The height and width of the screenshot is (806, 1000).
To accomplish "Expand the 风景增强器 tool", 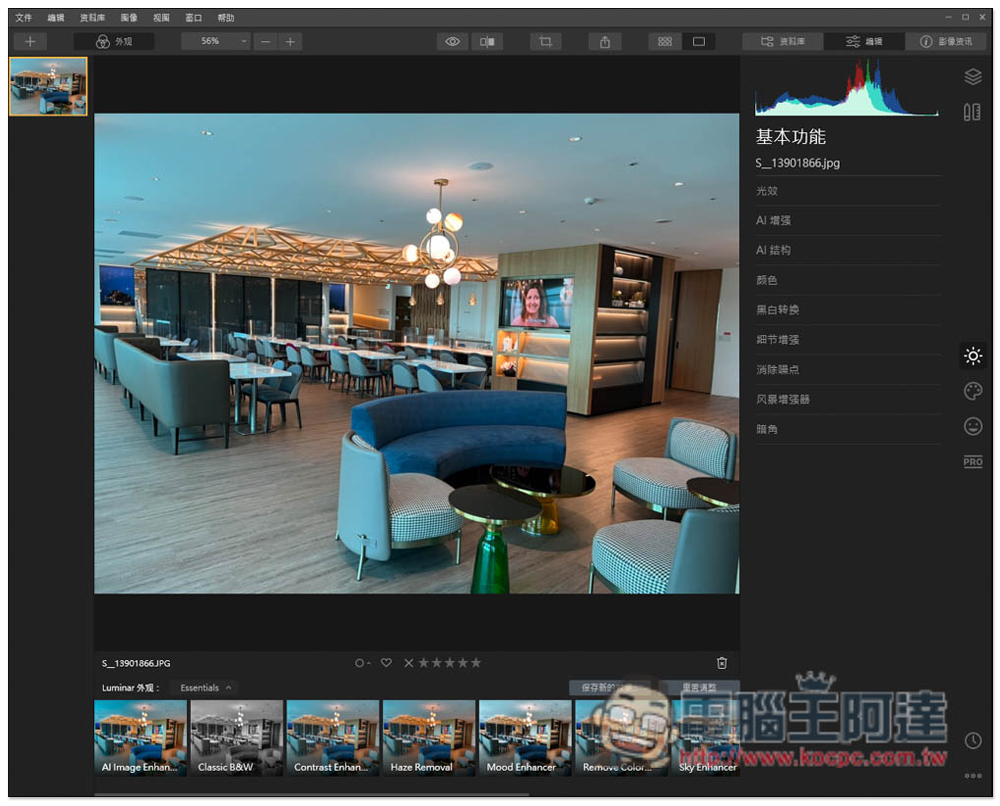I will pyautogui.click(x=848, y=399).
